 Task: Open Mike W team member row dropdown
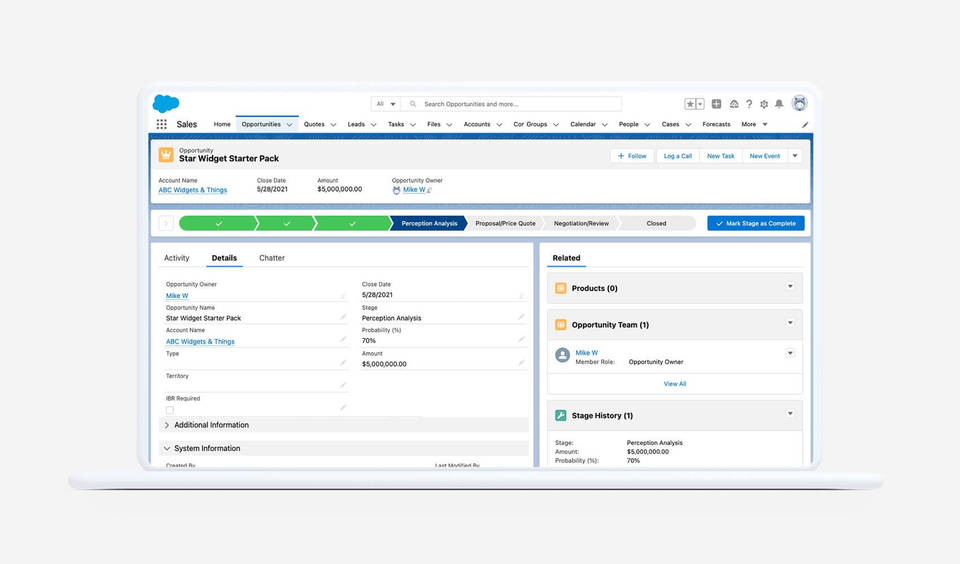[x=790, y=353]
